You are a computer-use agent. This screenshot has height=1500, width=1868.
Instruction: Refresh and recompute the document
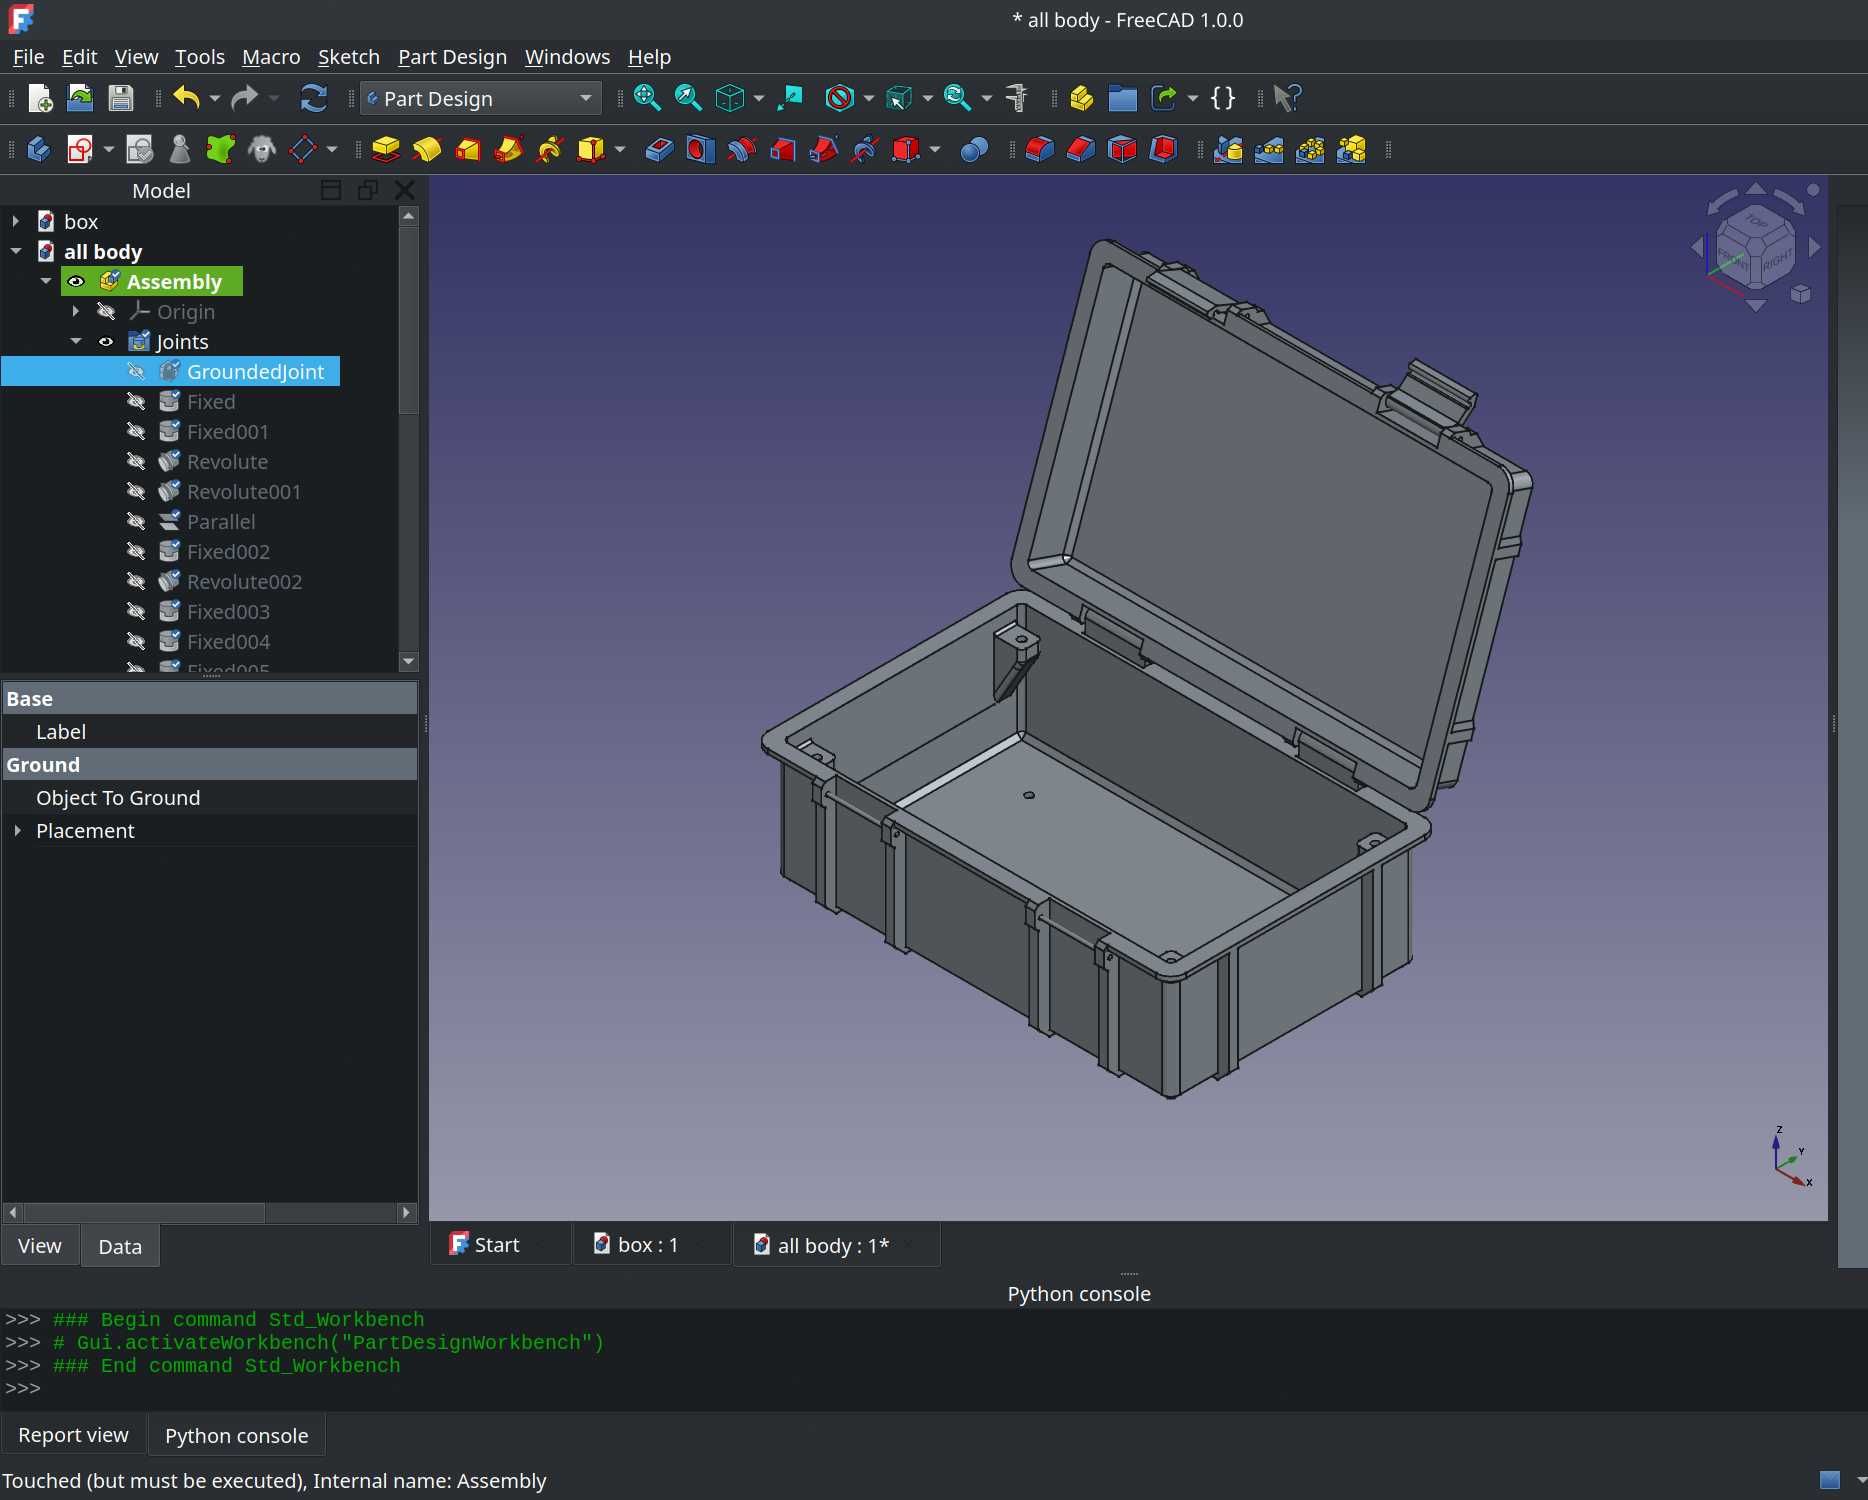point(314,98)
